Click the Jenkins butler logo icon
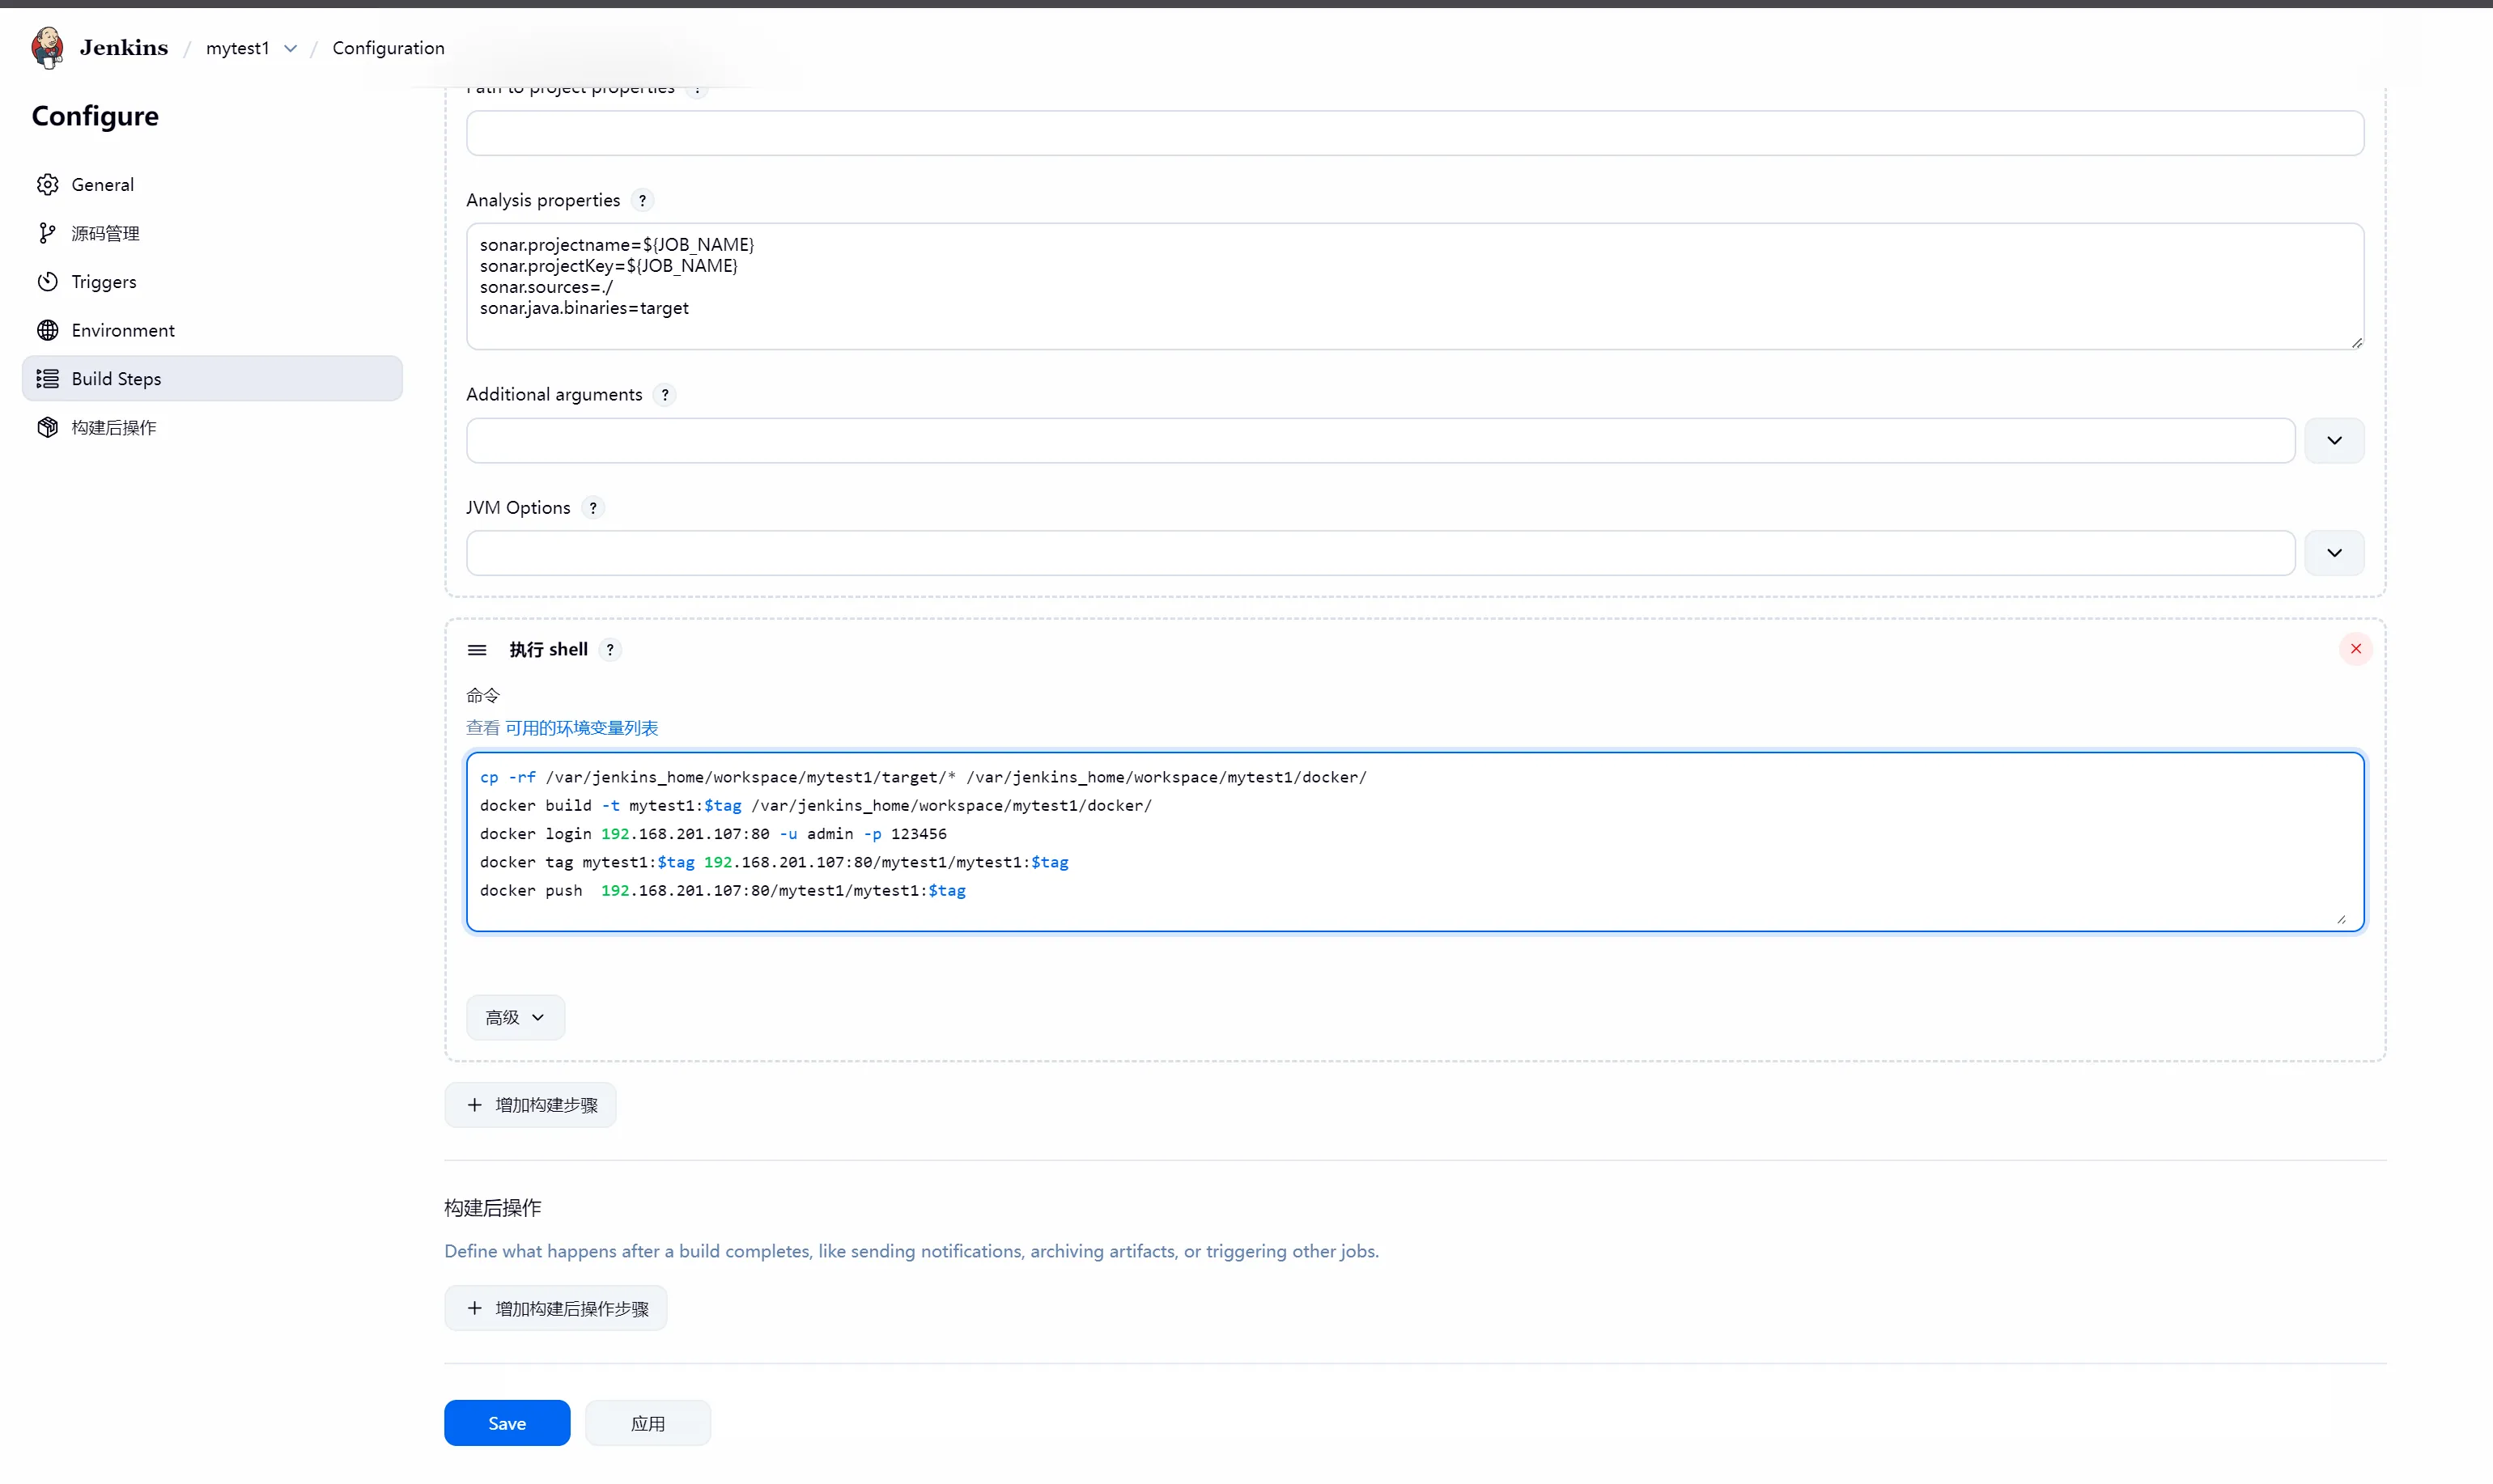2493x1484 pixels. tap(47, 48)
